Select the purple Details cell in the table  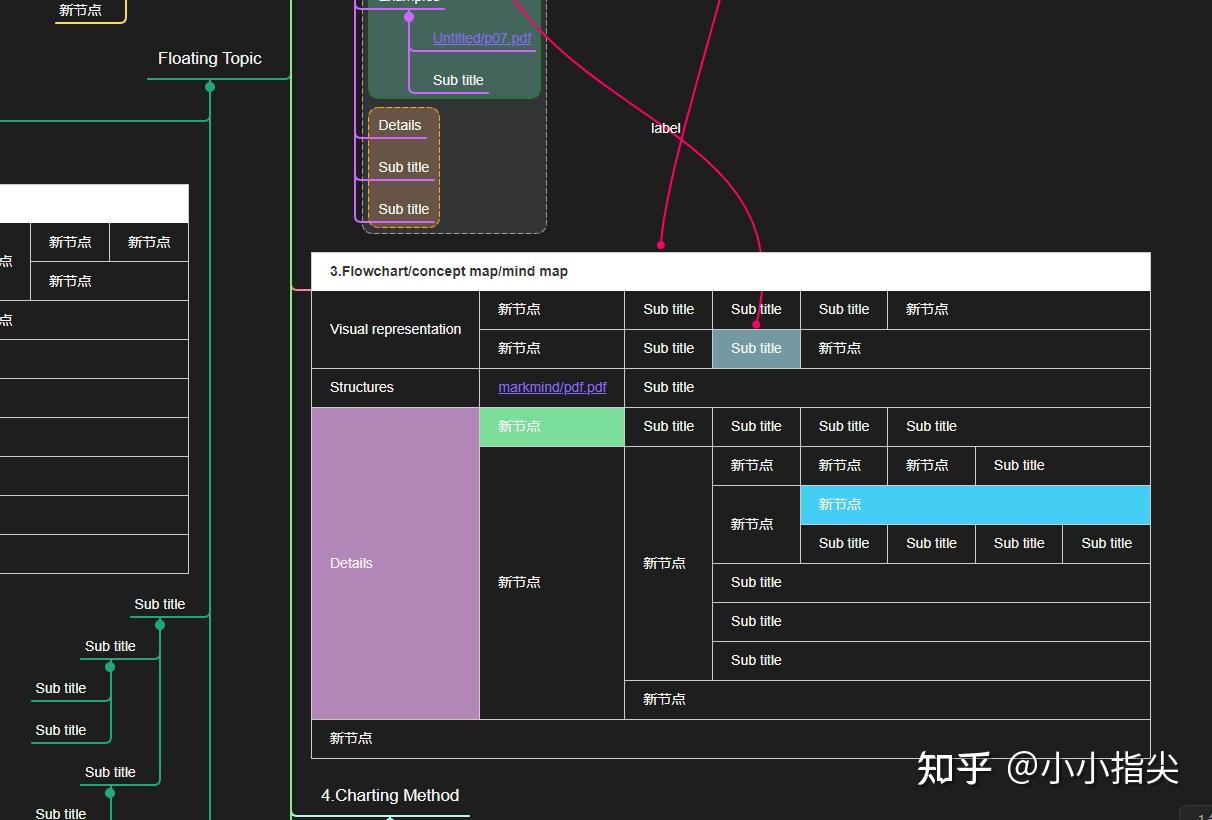(395, 563)
